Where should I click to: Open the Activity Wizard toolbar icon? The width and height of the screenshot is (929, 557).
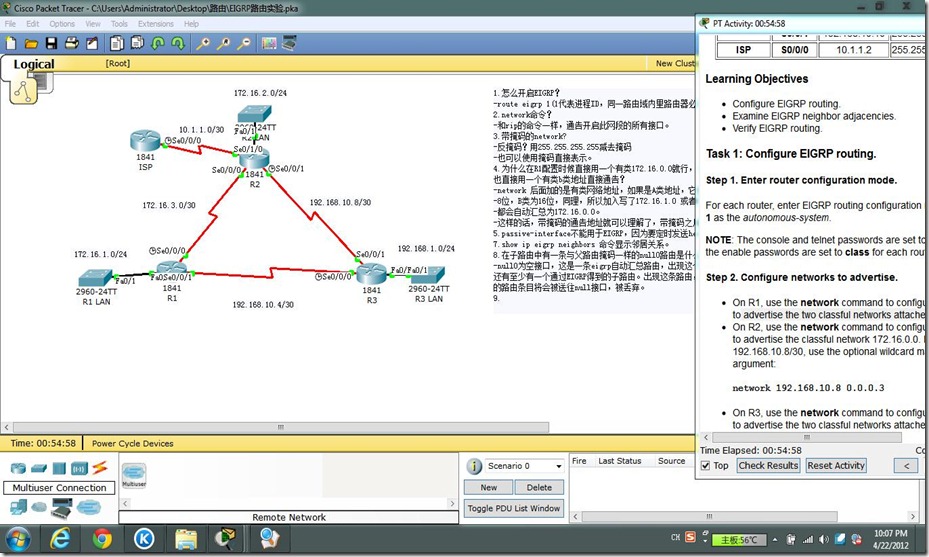[x=92, y=43]
